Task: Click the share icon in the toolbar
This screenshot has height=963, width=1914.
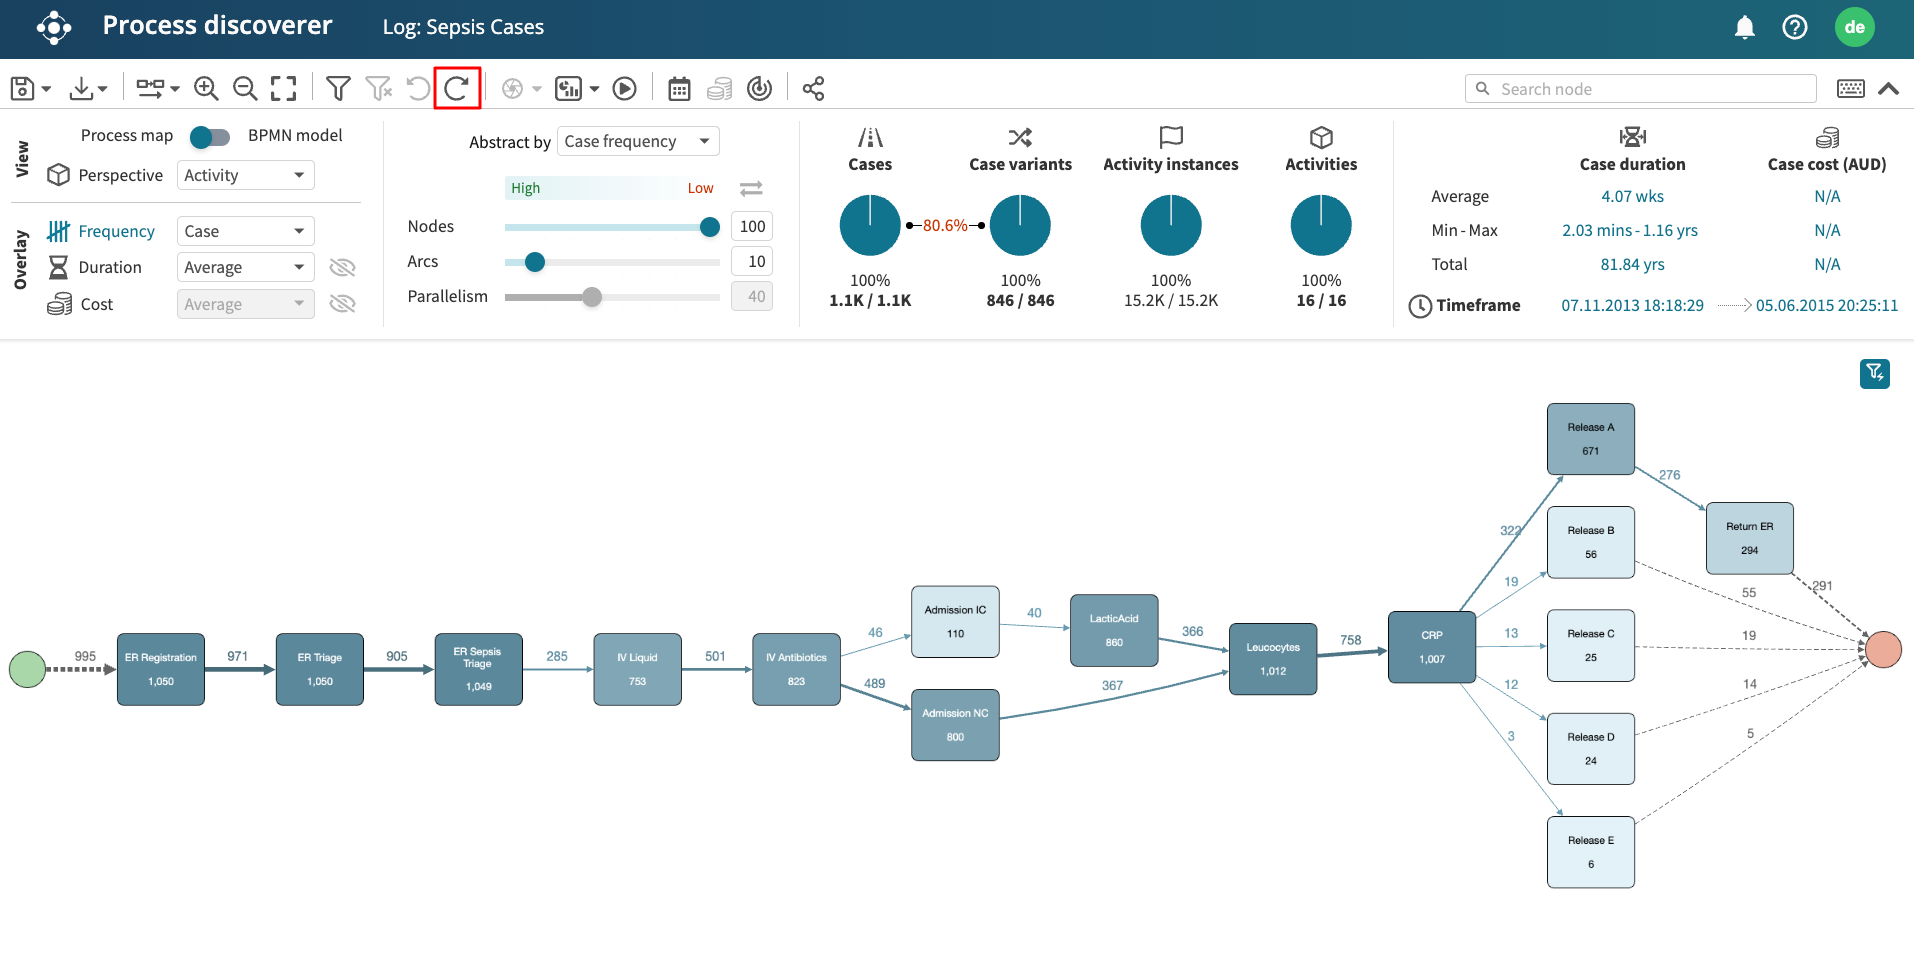Action: coord(814,88)
